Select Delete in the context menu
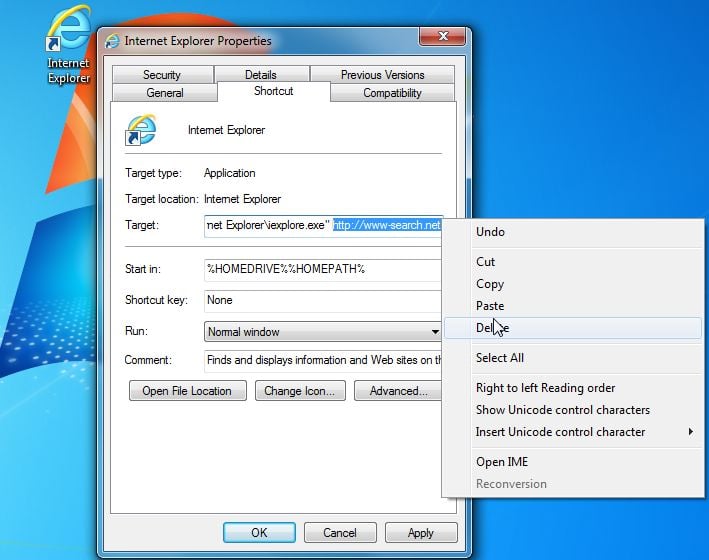 point(573,328)
